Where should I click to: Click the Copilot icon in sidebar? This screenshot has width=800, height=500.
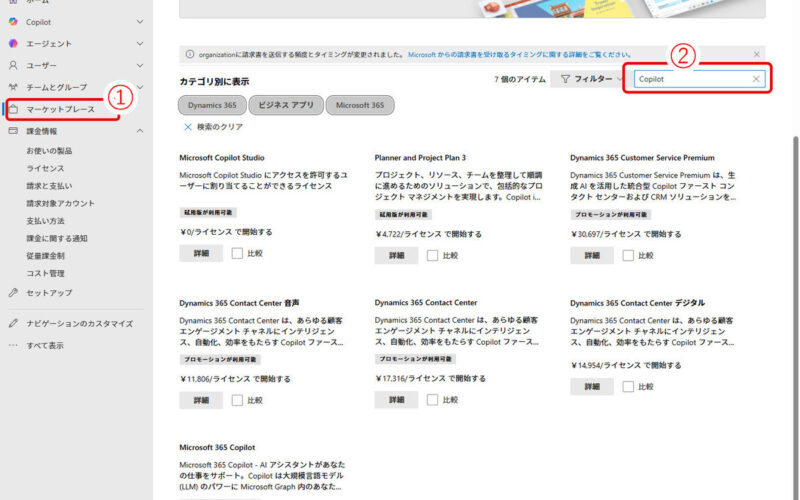(x=13, y=22)
